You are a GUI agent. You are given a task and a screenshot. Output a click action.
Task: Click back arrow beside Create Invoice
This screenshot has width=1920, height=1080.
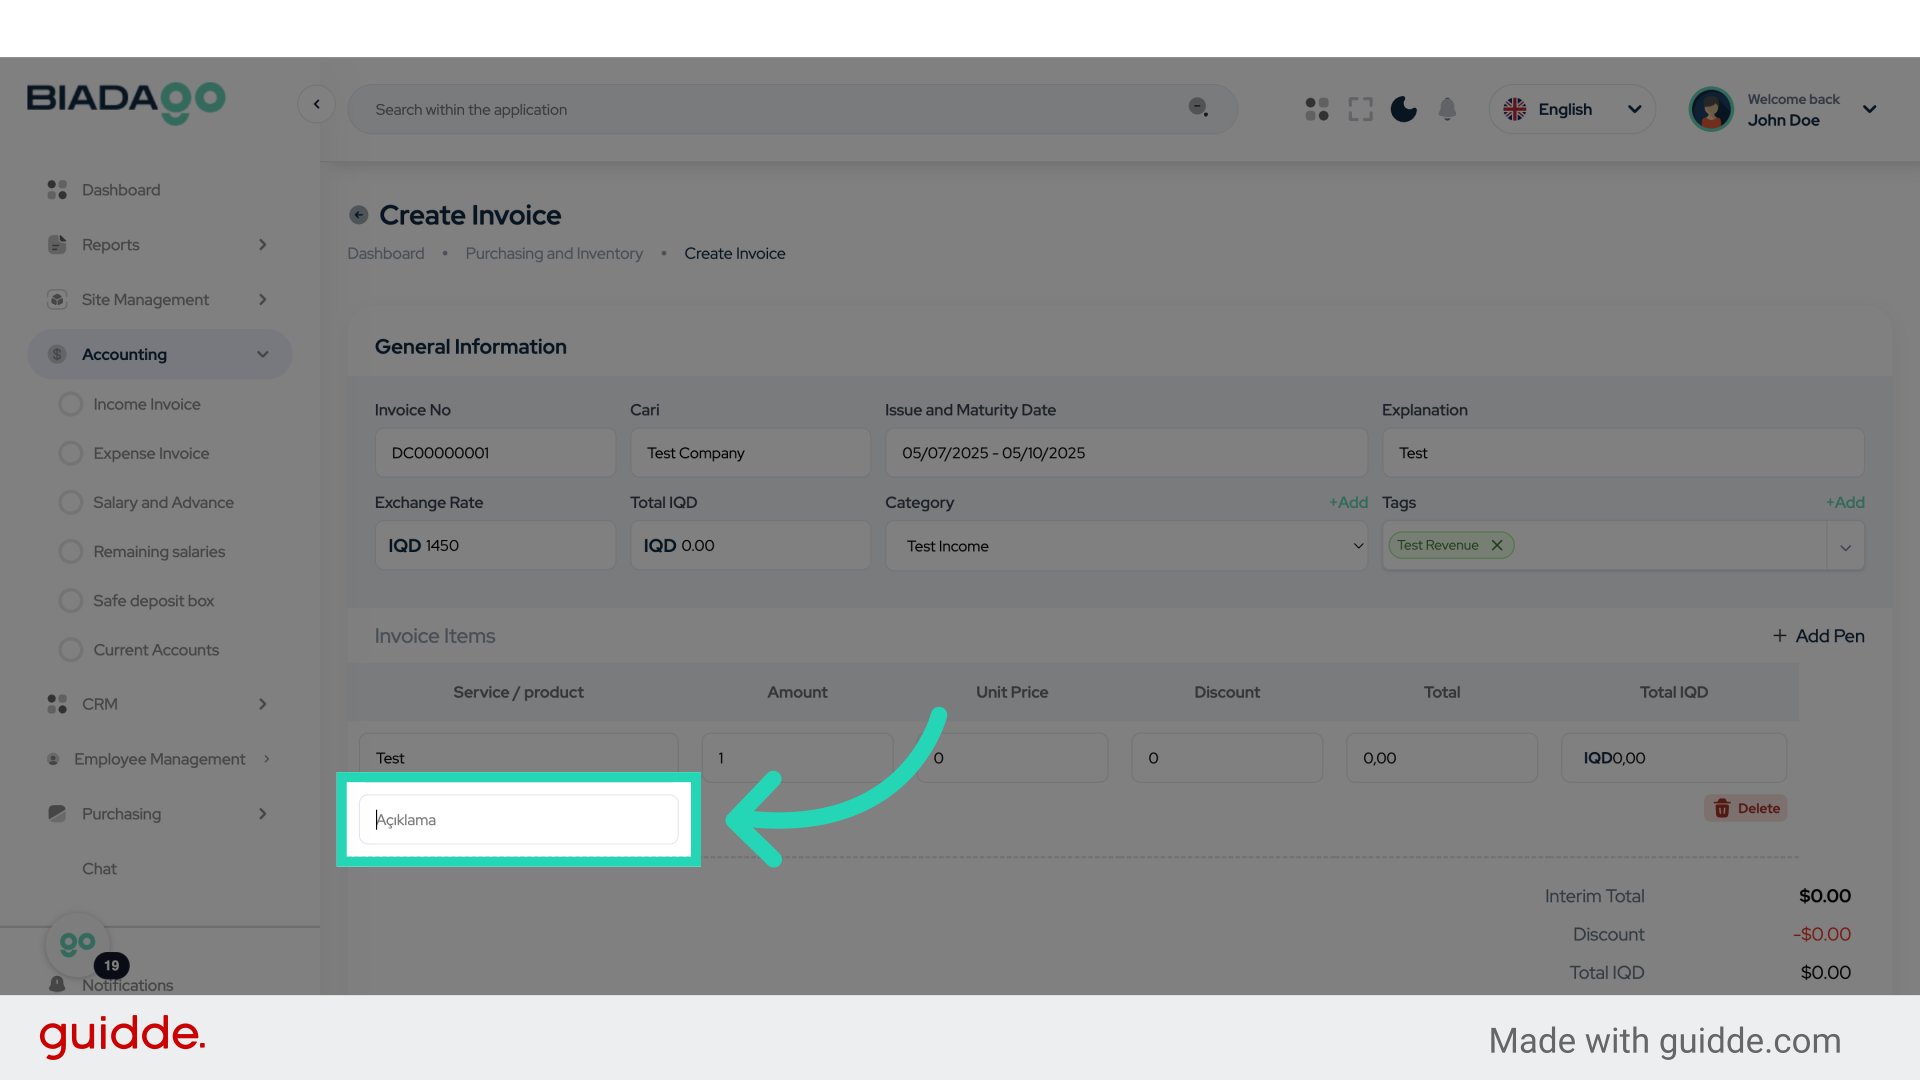(359, 215)
